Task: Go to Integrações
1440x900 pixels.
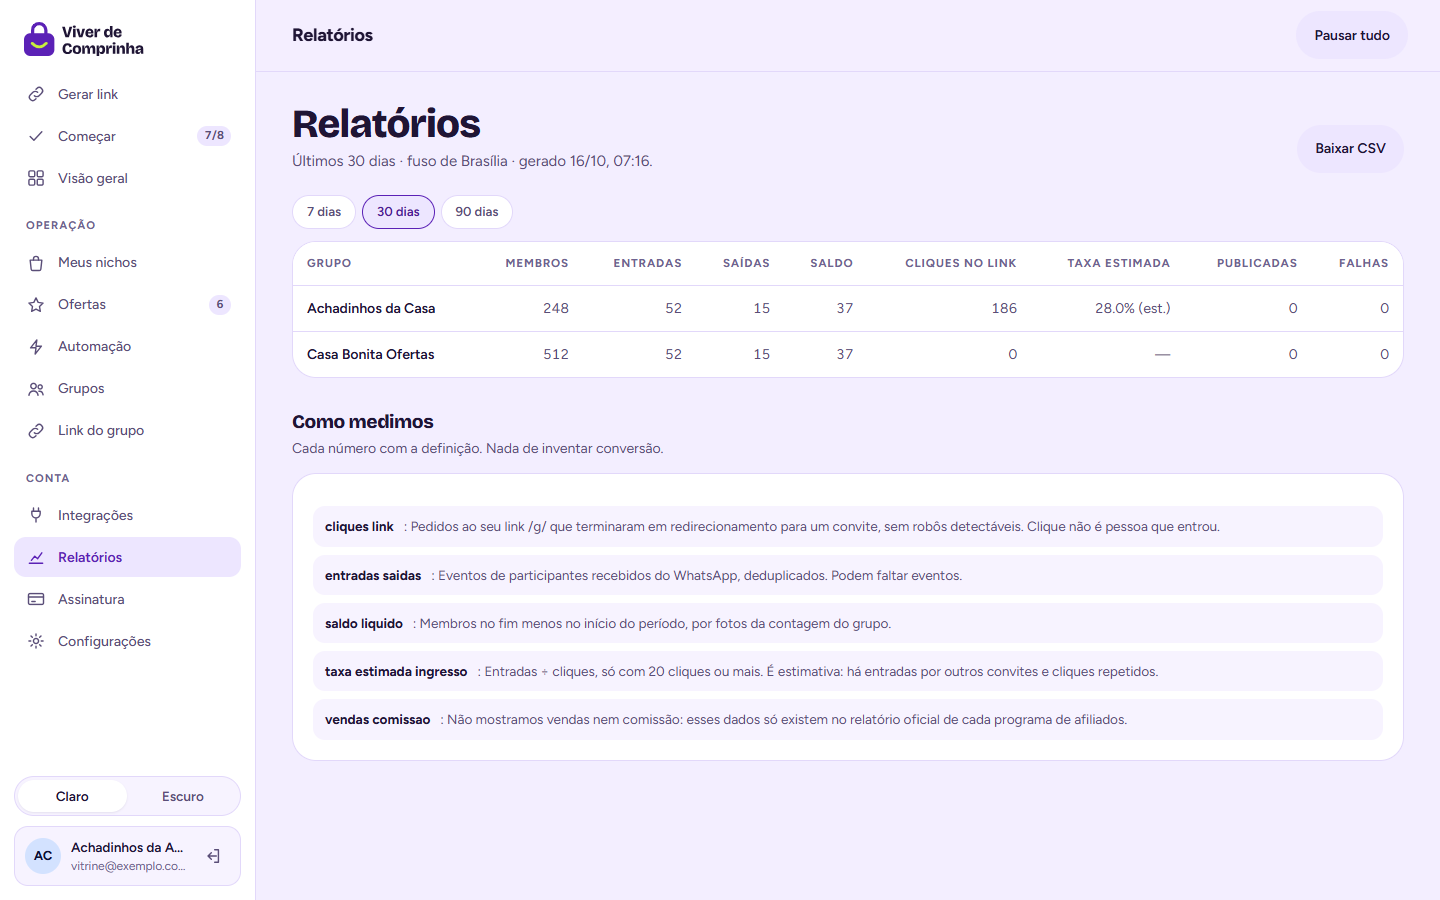Action: point(127,515)
